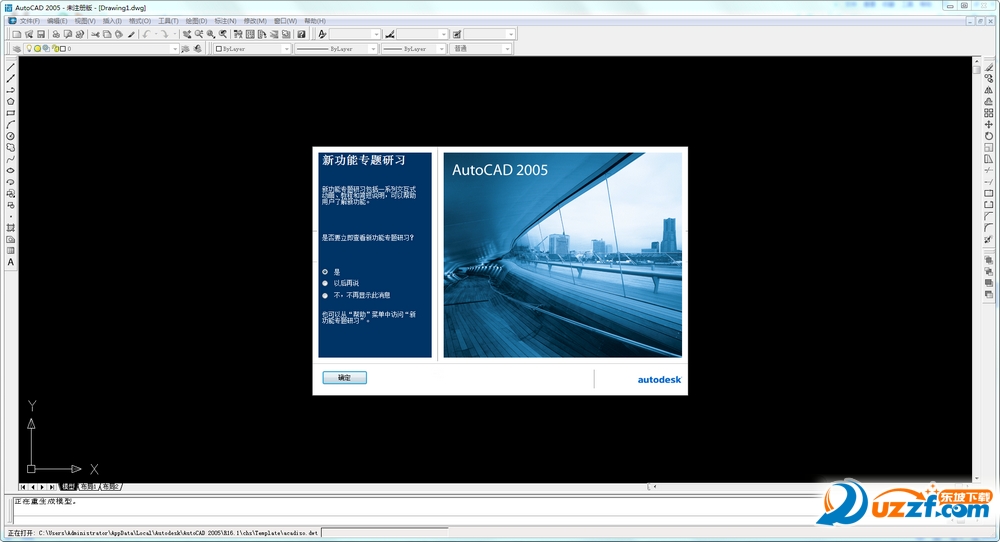Select the Multiline Text (A) tool
The height and width of the screenshot is (542, 1000).
[11, 262]
